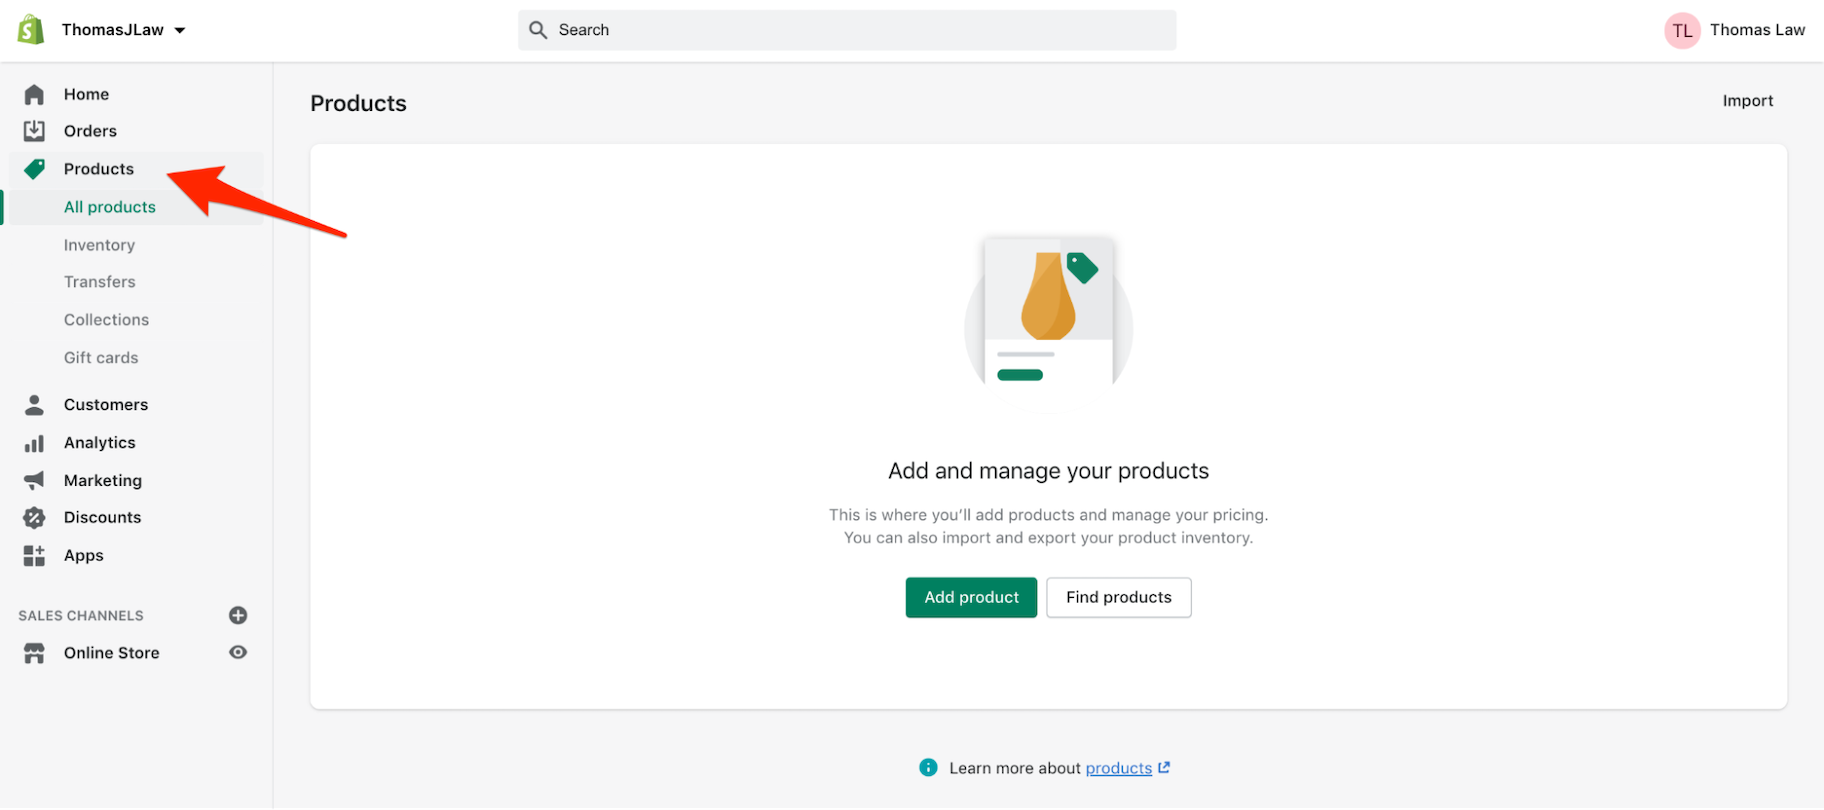The image size is (1824, 810).
Task: Select the Home house icon
Action: pos(34,93)
